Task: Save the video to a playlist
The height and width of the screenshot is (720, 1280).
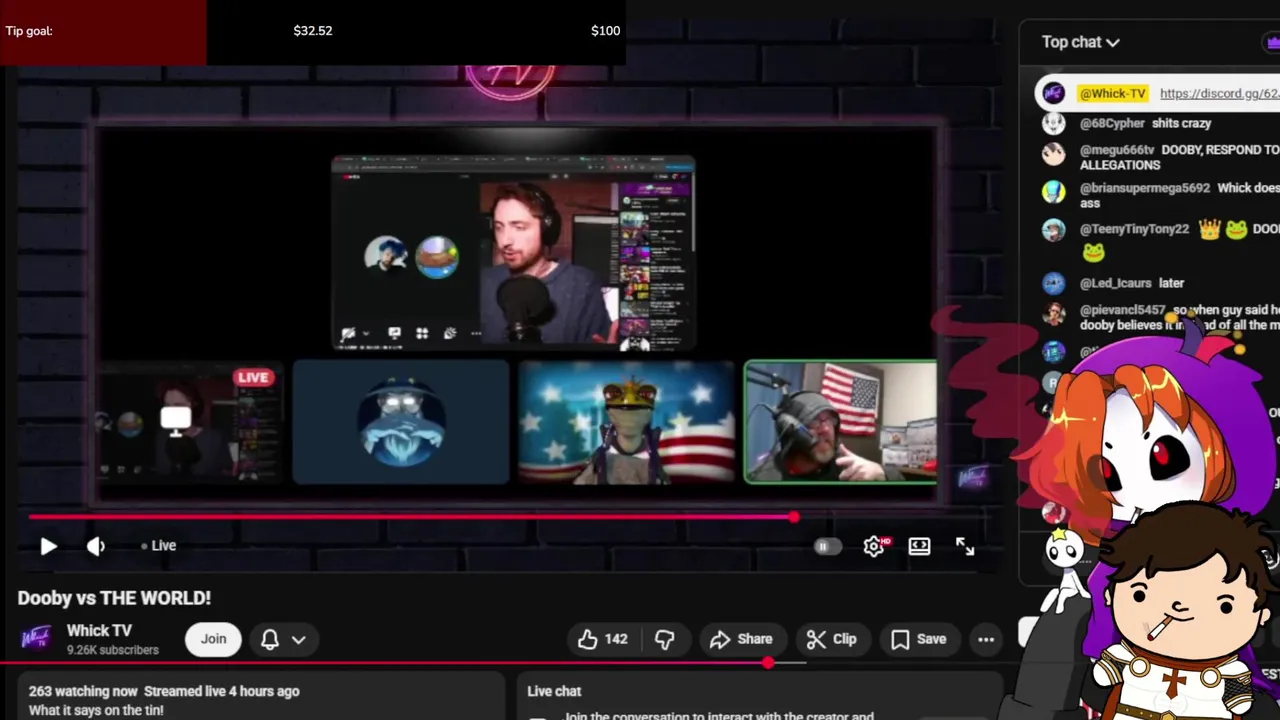Action: coord(918,639)
